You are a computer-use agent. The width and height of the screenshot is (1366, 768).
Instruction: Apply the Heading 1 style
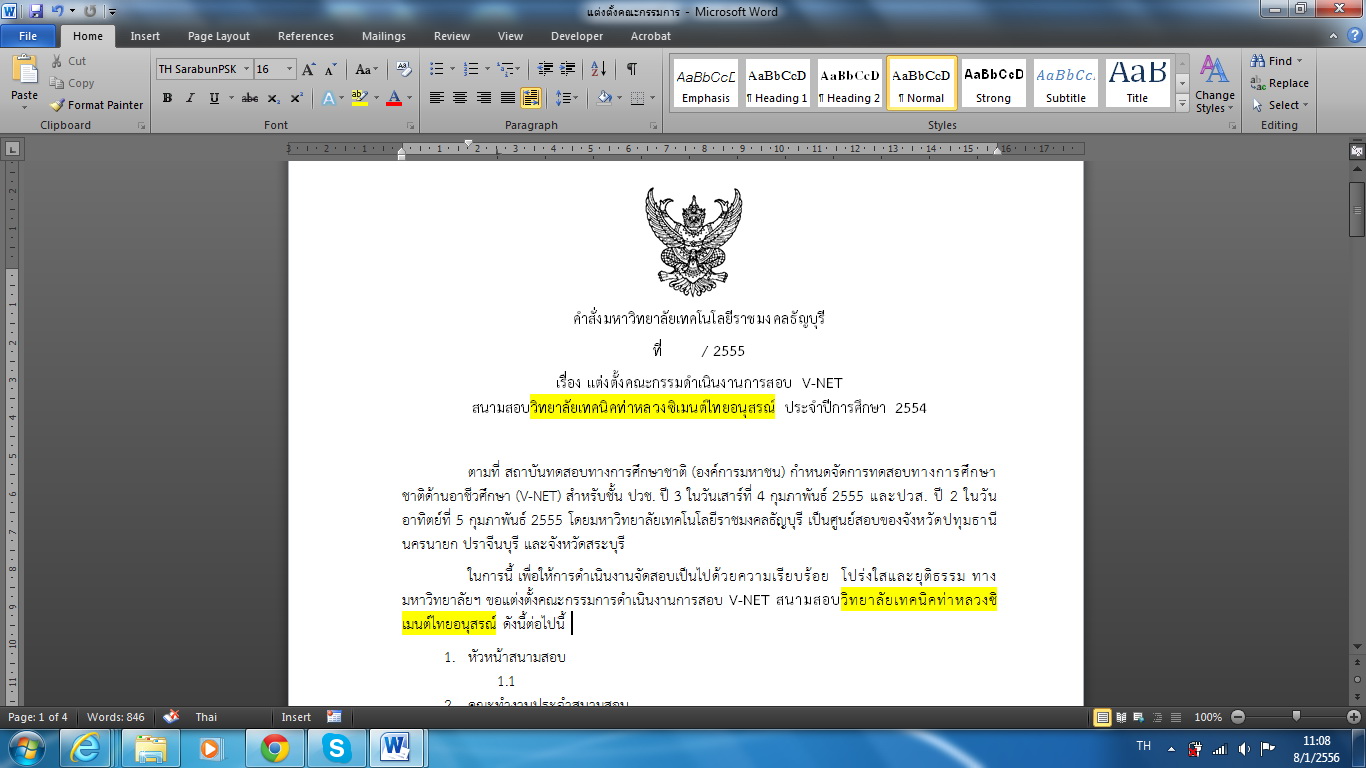tap(777, 83)
